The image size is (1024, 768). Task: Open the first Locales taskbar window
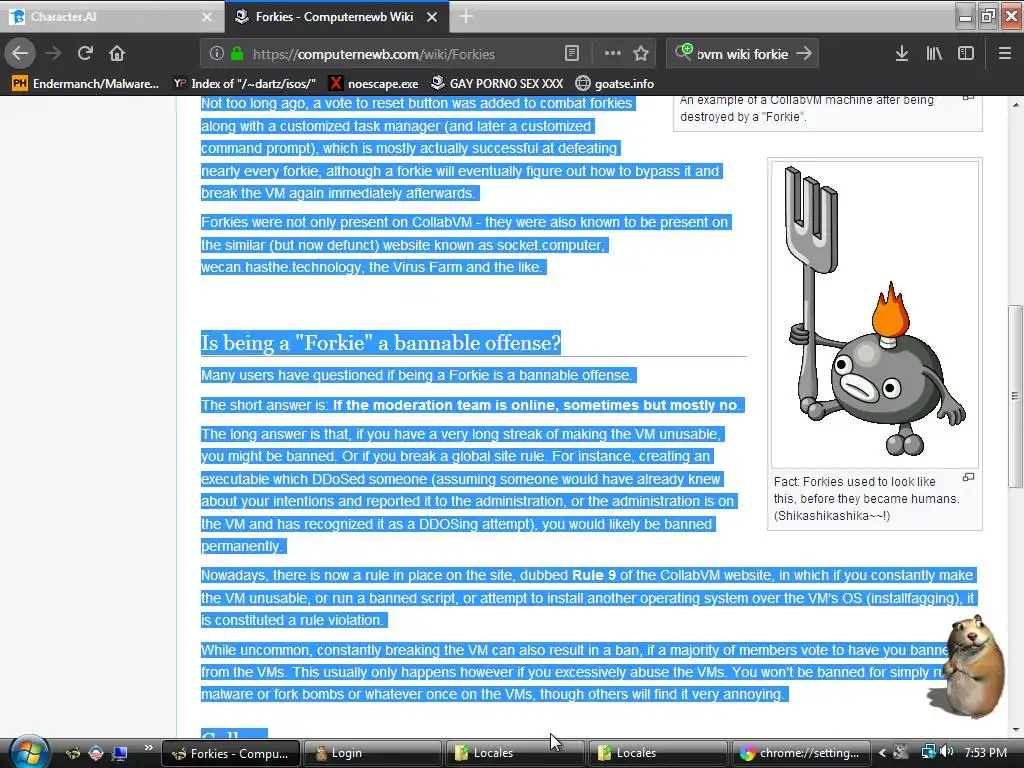click(x=515, y=754)
